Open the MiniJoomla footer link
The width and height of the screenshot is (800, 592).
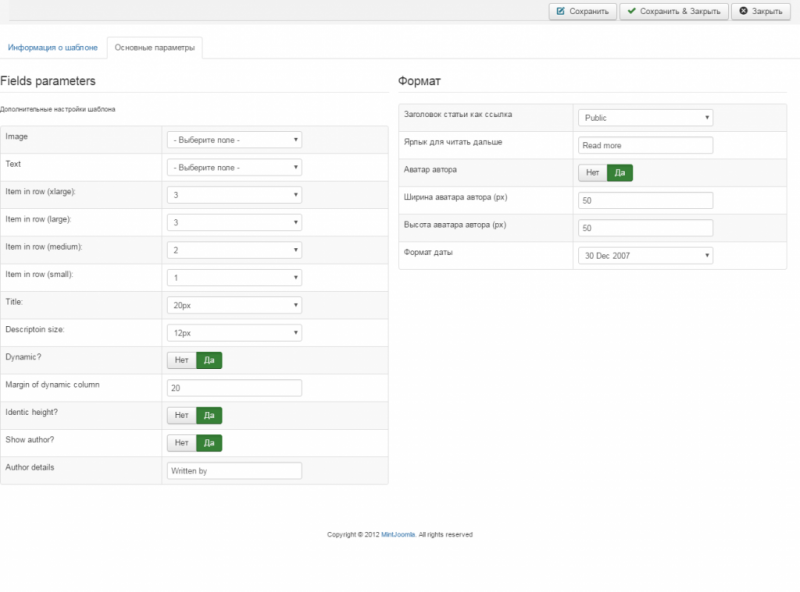pyautogui.click(x=397, y=535)
